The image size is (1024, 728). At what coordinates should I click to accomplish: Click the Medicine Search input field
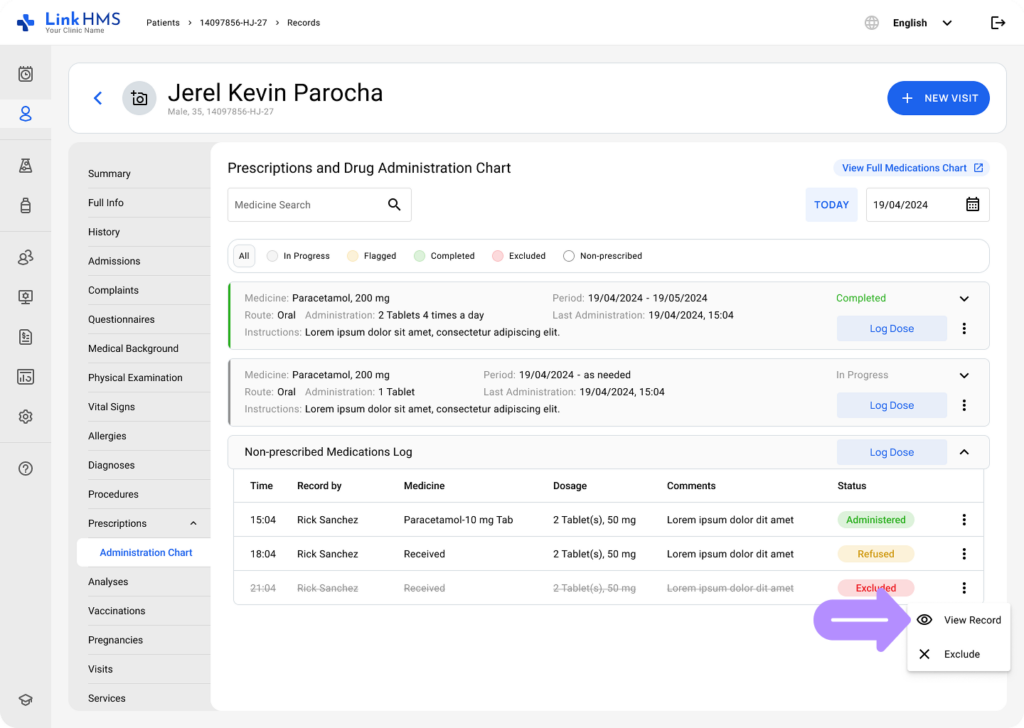point(305,205)
